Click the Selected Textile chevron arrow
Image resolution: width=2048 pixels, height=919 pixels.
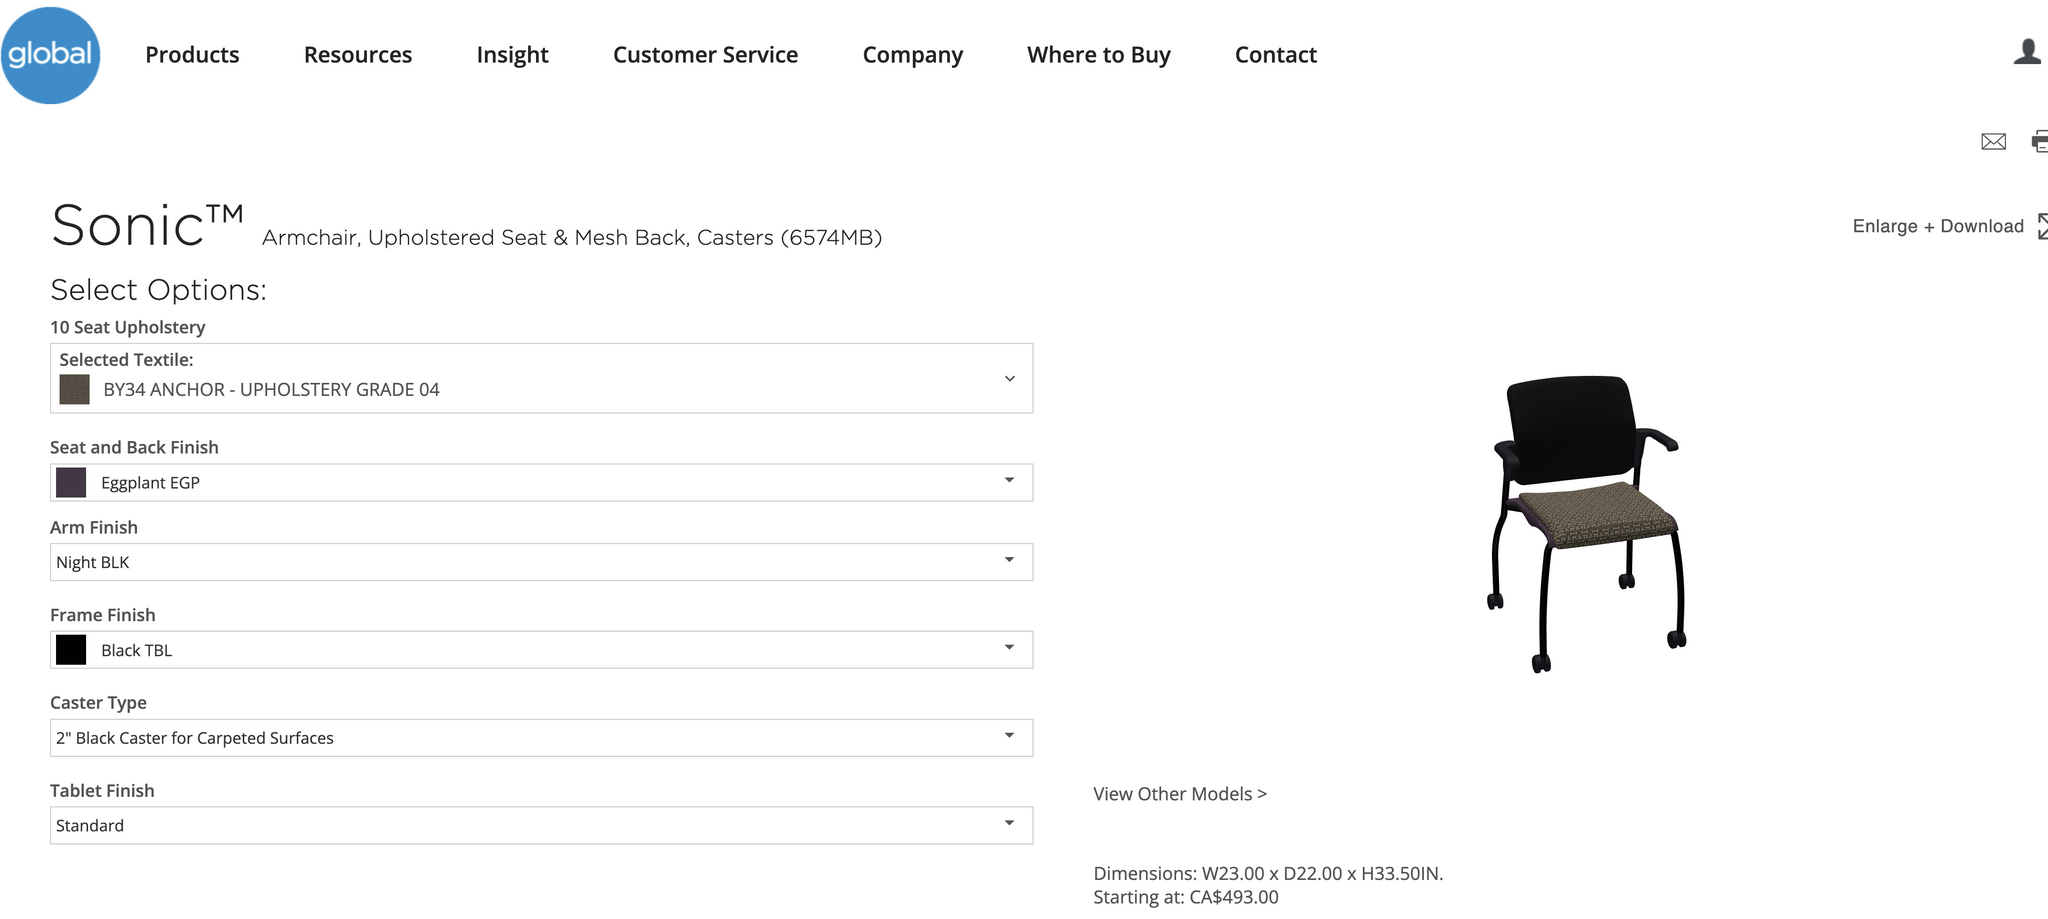[x=1010, y=379]
